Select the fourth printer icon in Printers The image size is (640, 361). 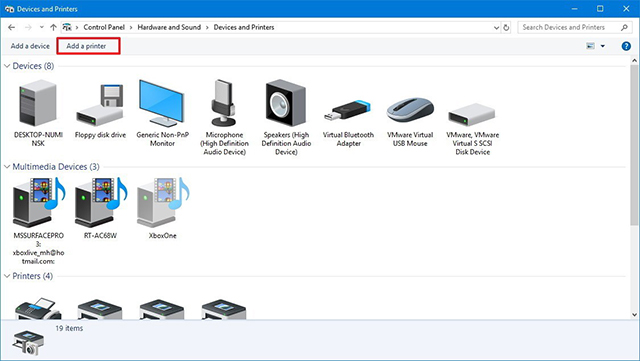224,310
